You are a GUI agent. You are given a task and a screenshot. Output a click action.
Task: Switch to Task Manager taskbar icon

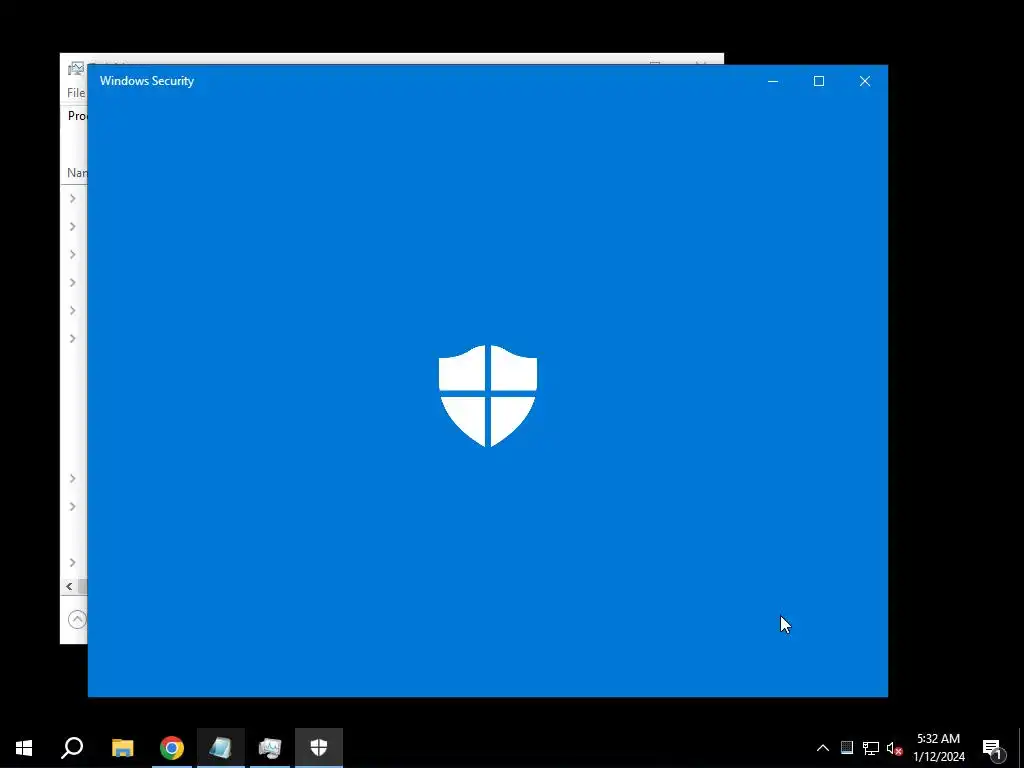270,748
